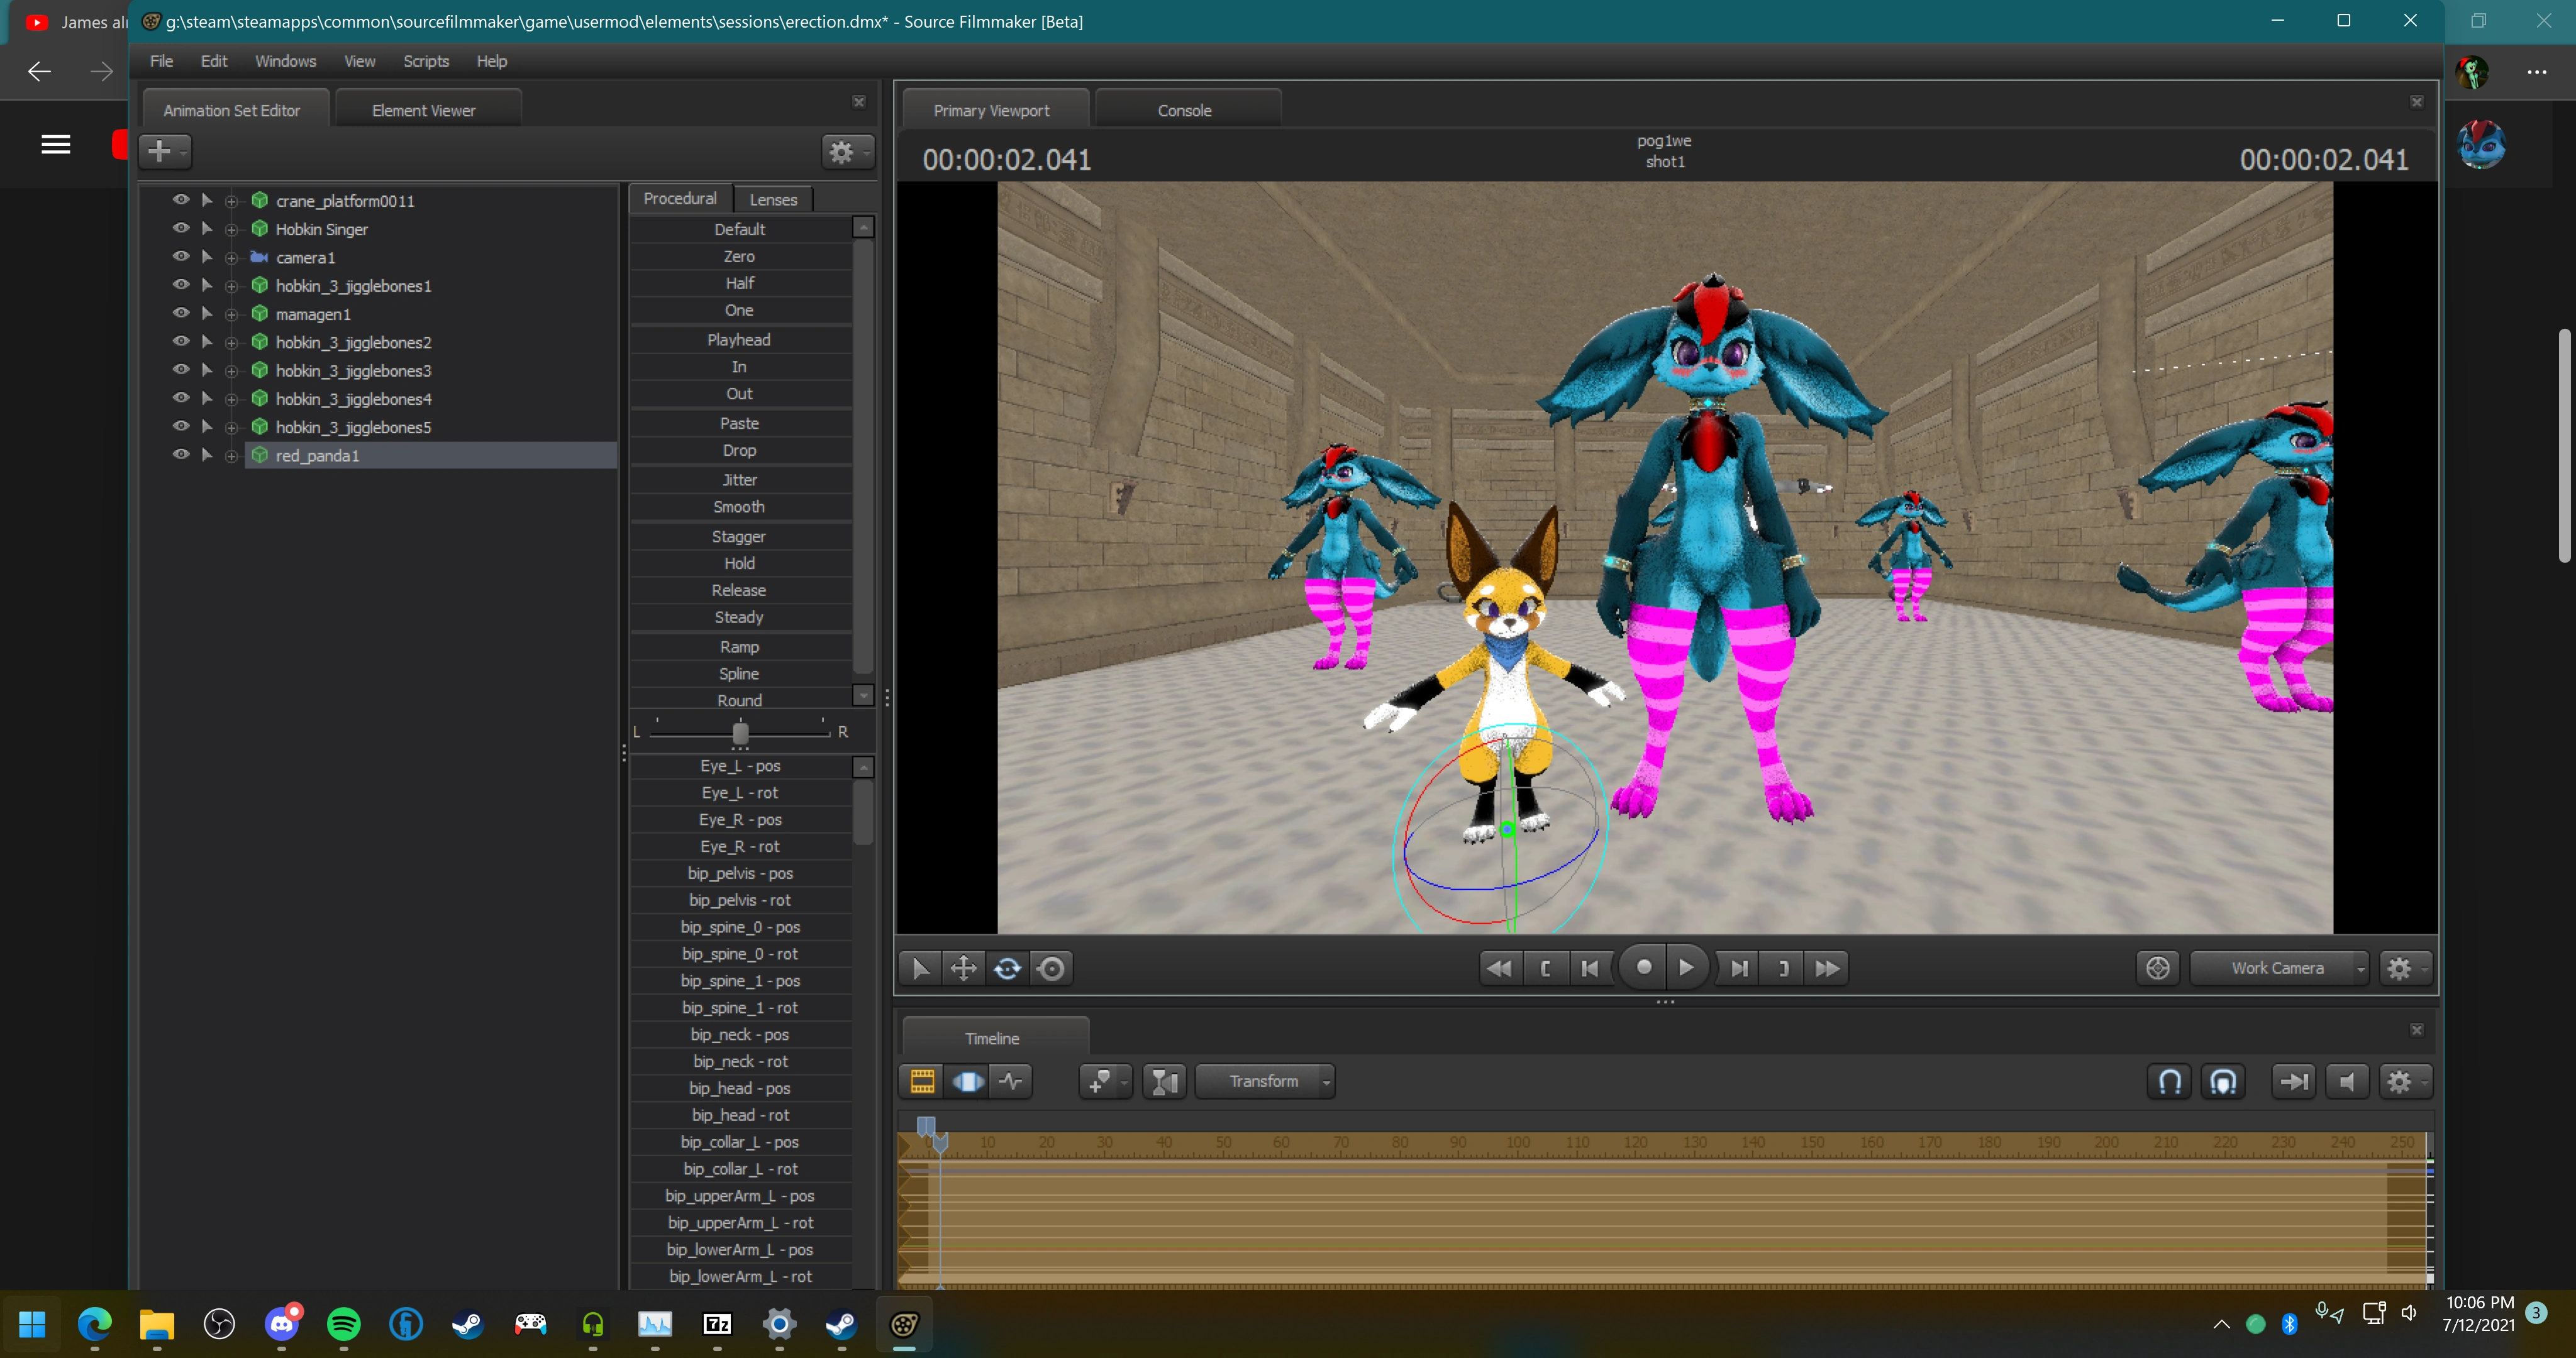
Task: Switch to the motion editor mode
Action: coord(967,1081)
